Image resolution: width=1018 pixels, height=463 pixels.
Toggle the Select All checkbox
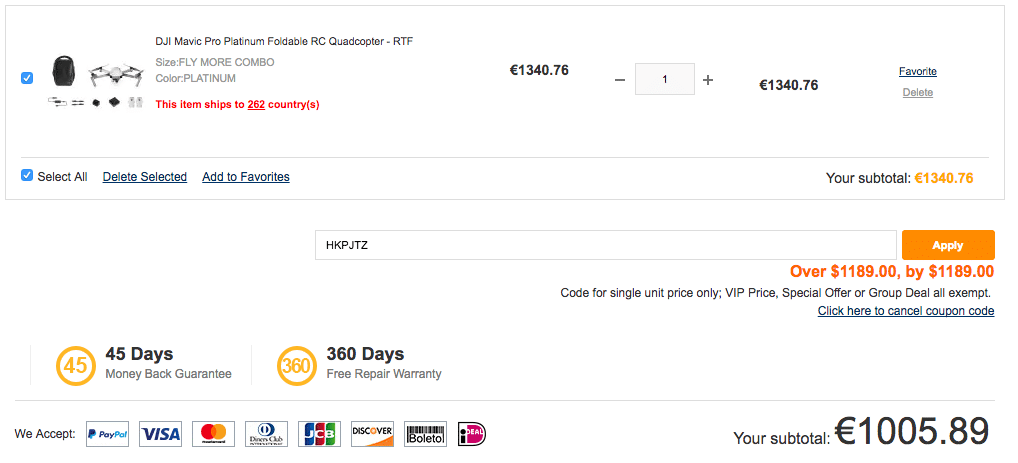pyautogui.click(x=27, y=175)
